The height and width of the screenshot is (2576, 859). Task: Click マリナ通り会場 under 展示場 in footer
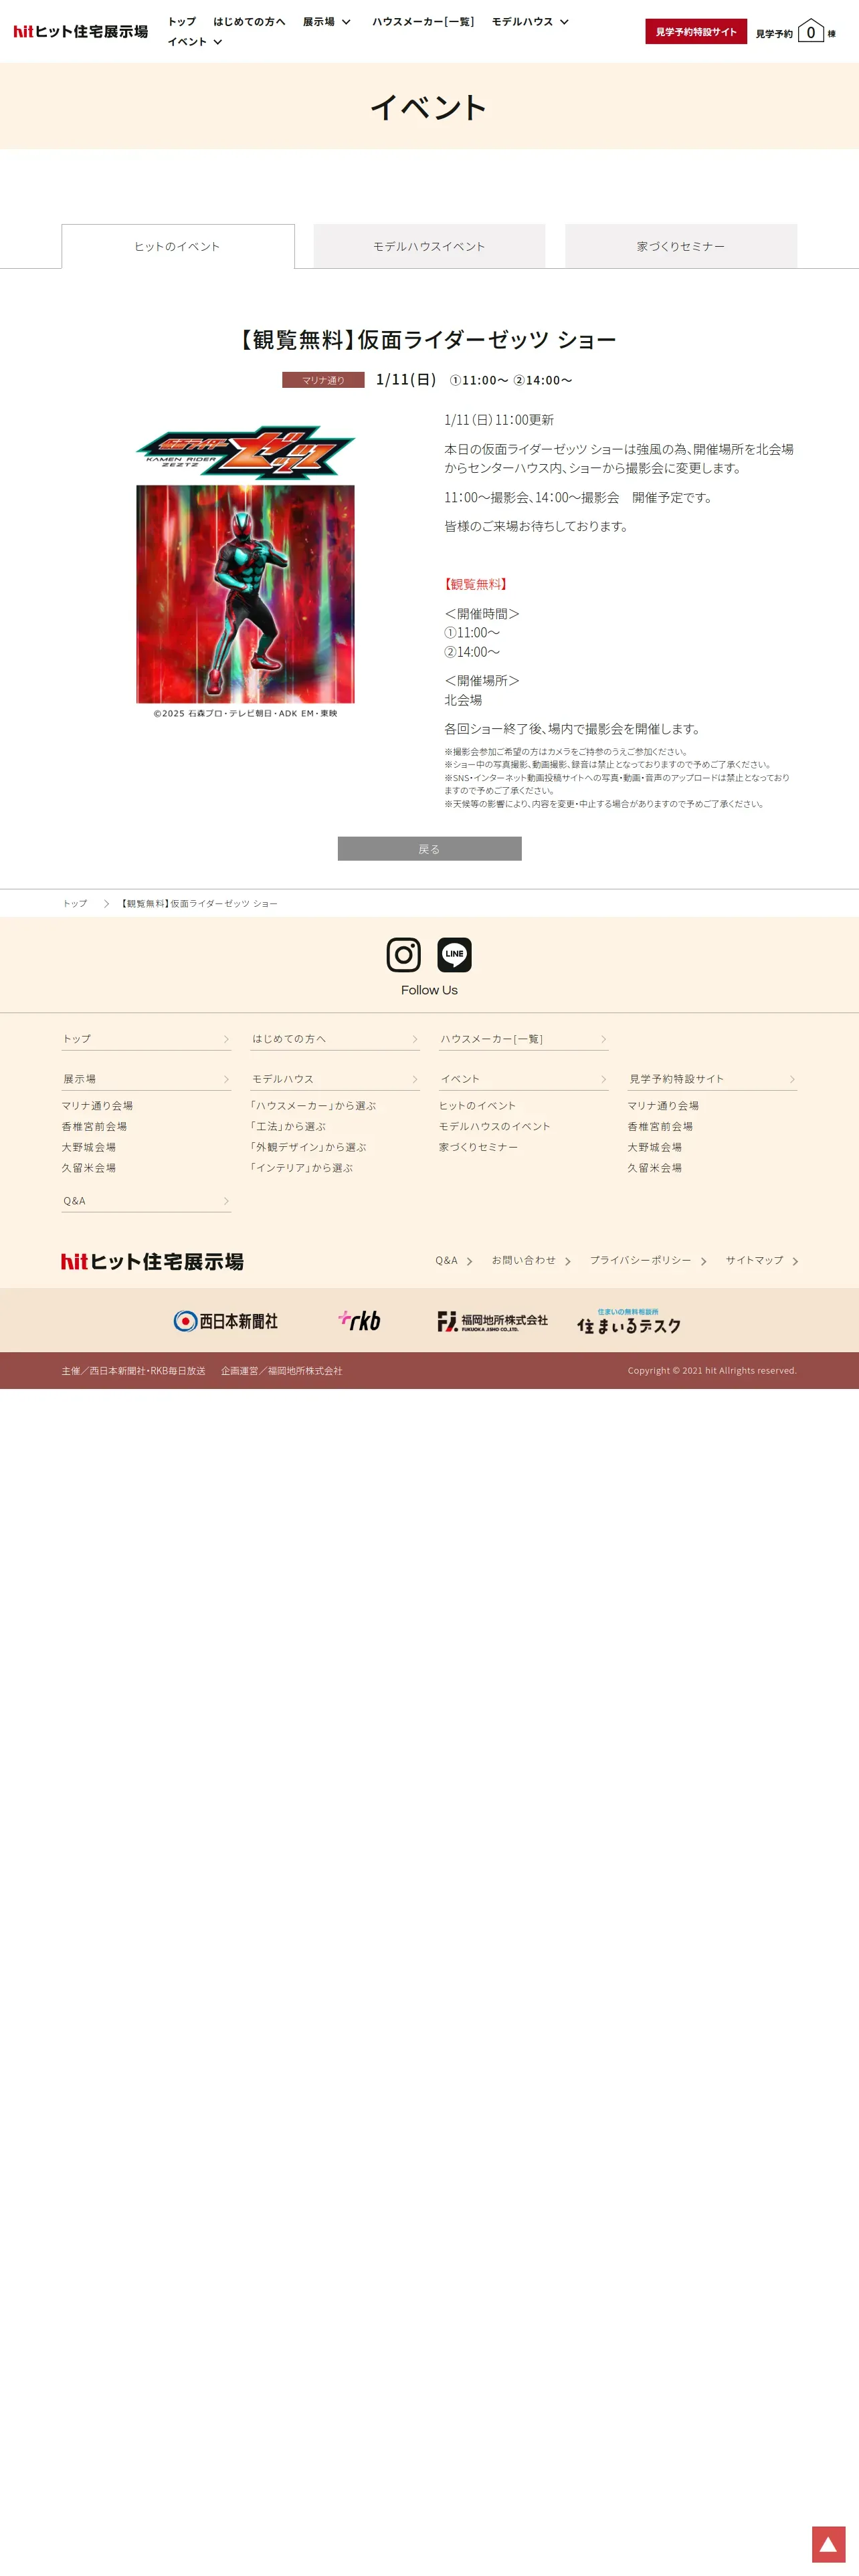97,1106
